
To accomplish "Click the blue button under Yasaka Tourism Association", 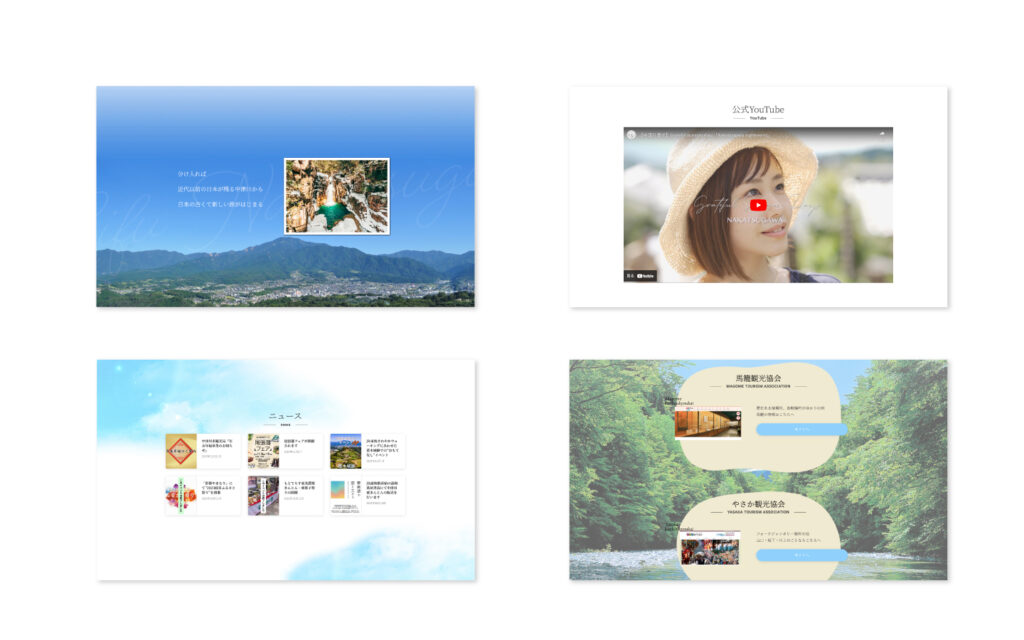I will [801, 555].
